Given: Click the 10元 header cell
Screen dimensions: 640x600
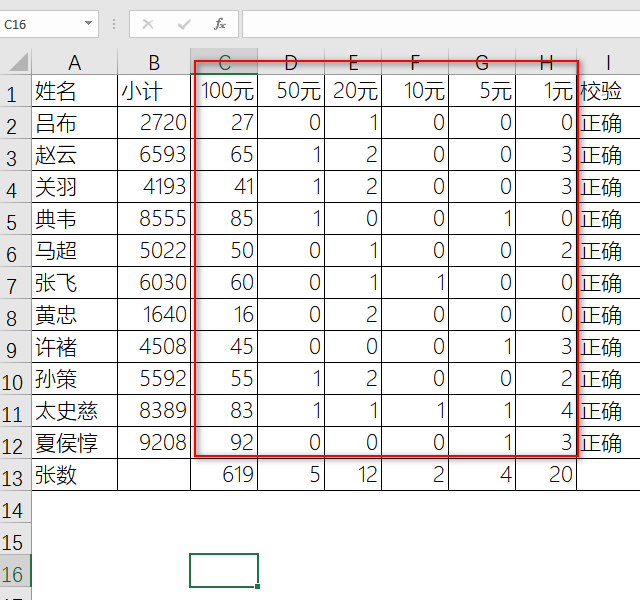Looking at the screenshot, I should (415, 91).
